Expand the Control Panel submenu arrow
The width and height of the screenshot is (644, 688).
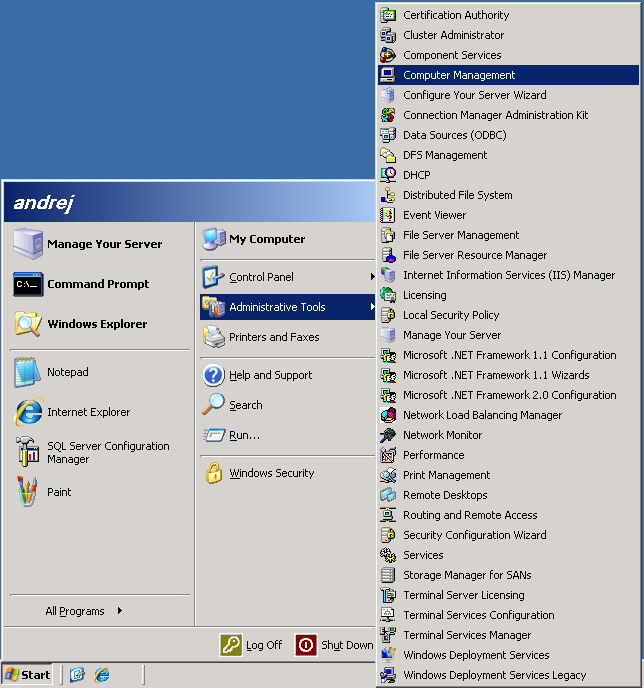372,276
